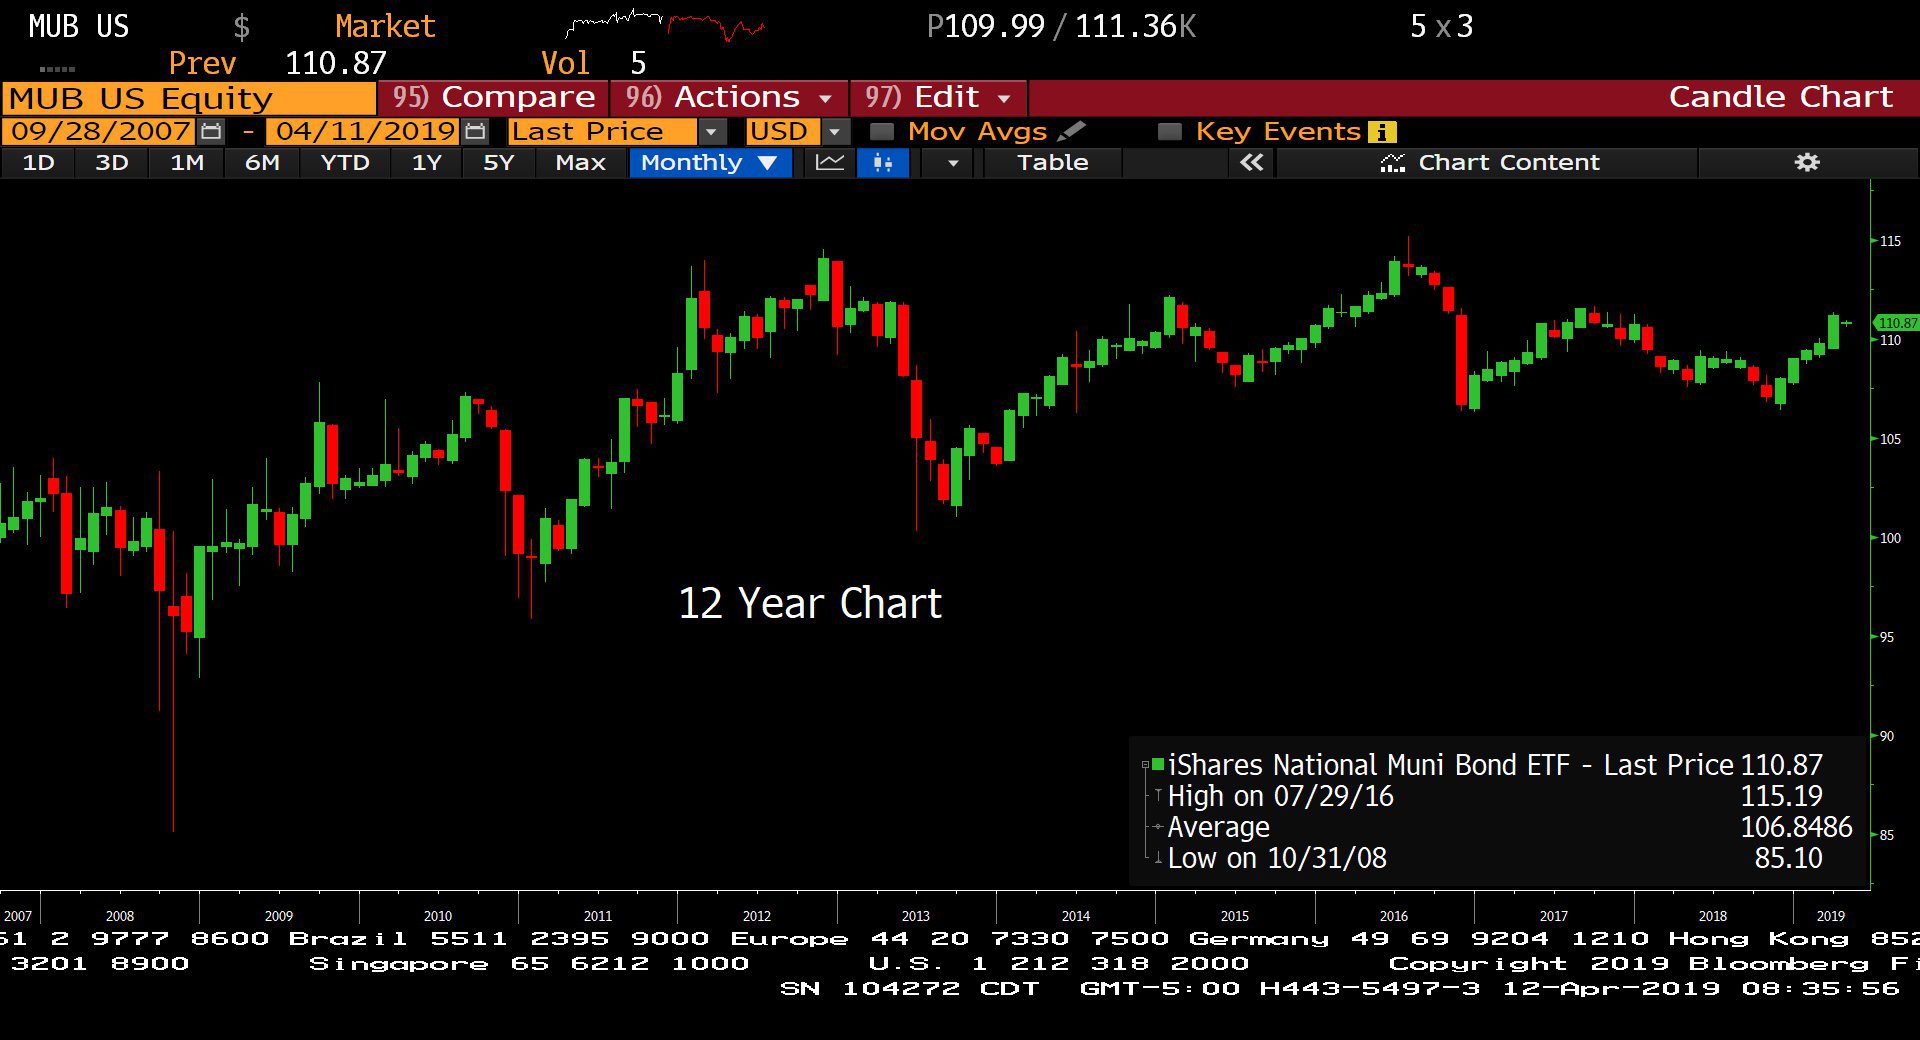This screenshot has width=1920, height=1040.
Task: Click High on 07/29/16 legend row
Action: click(1280, 796)
